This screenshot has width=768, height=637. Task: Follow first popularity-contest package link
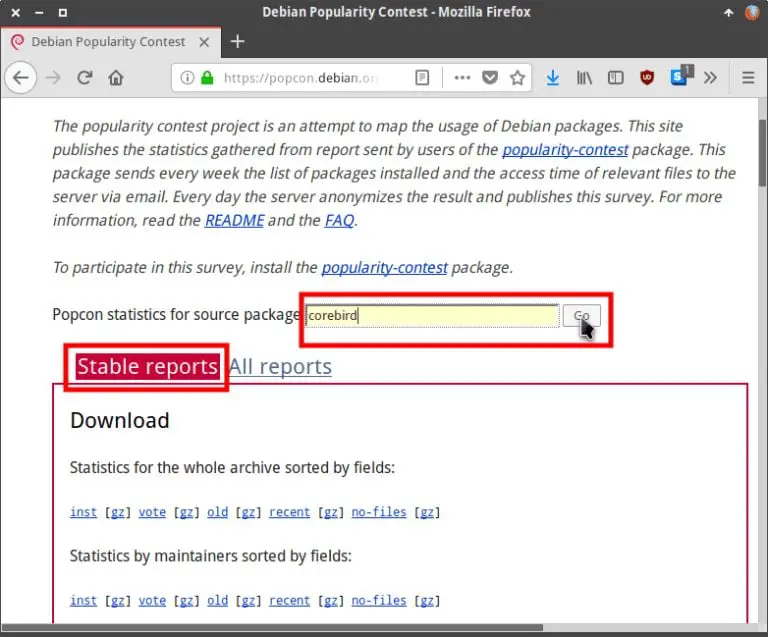(565, 149)
